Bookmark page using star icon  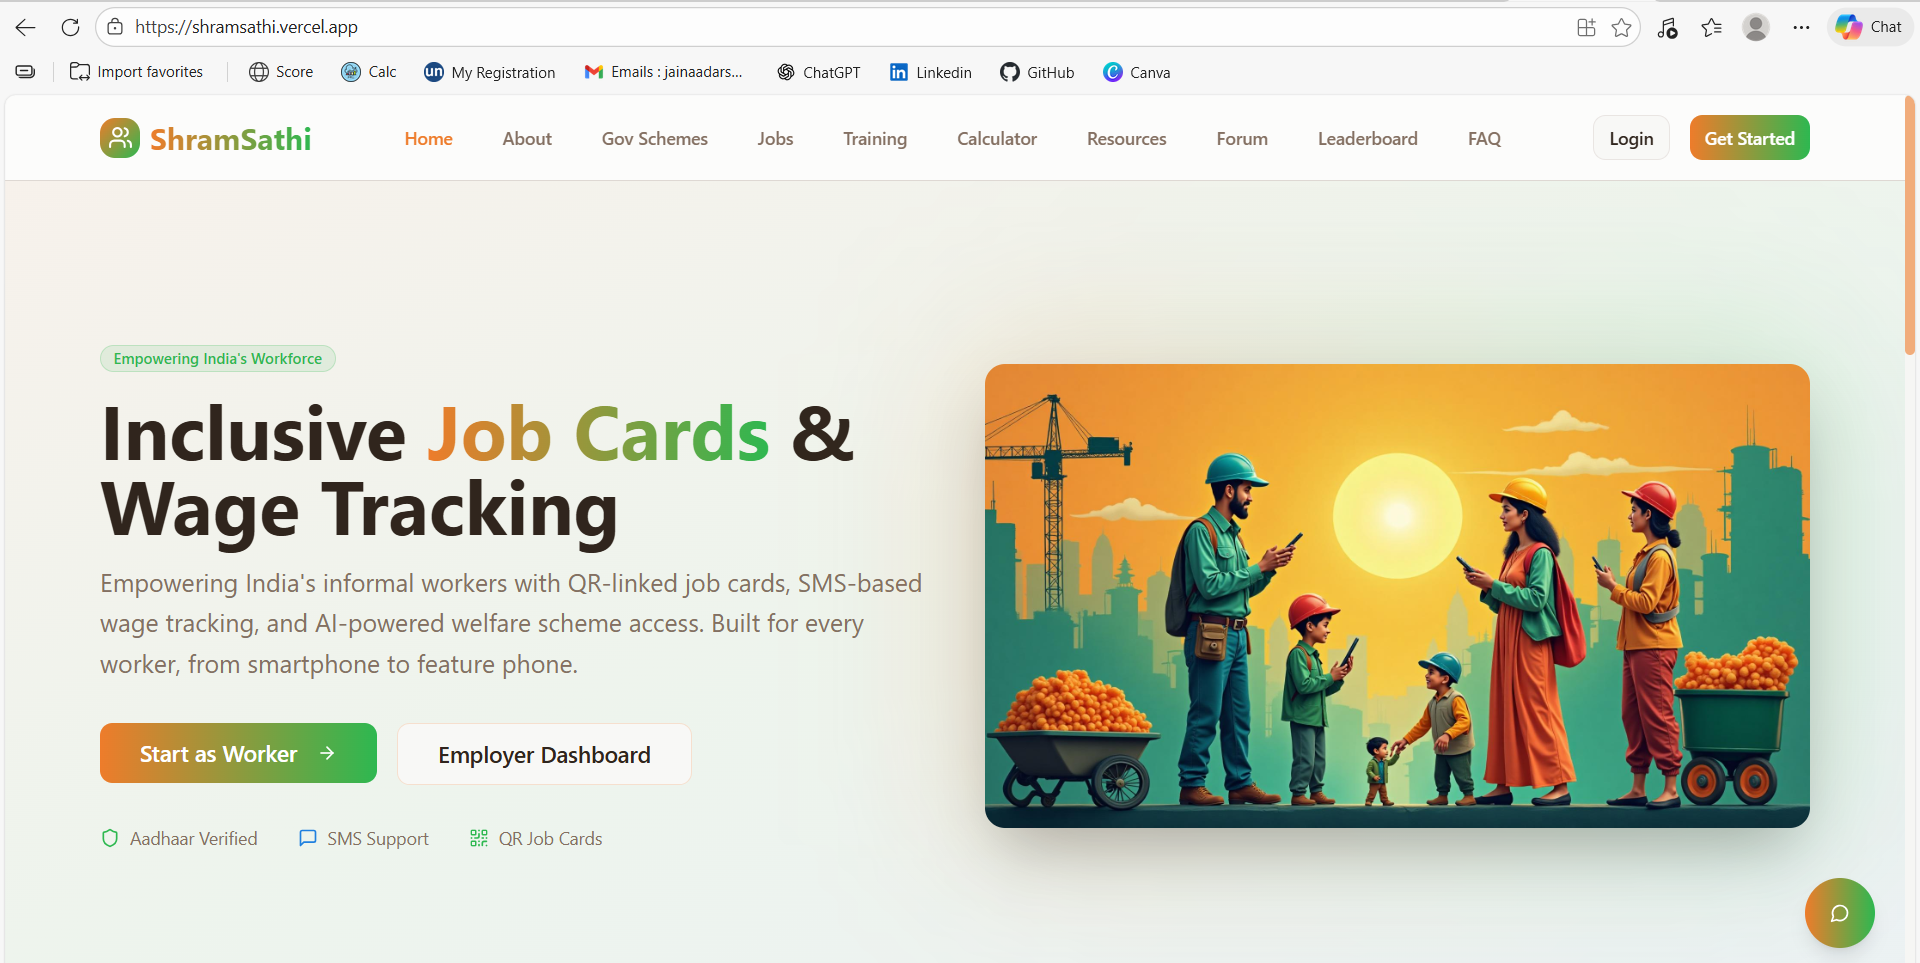[1622, 27]
